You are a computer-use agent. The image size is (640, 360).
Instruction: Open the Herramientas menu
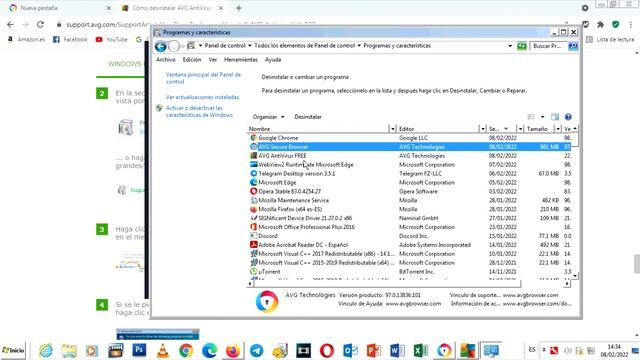(241, 60)
